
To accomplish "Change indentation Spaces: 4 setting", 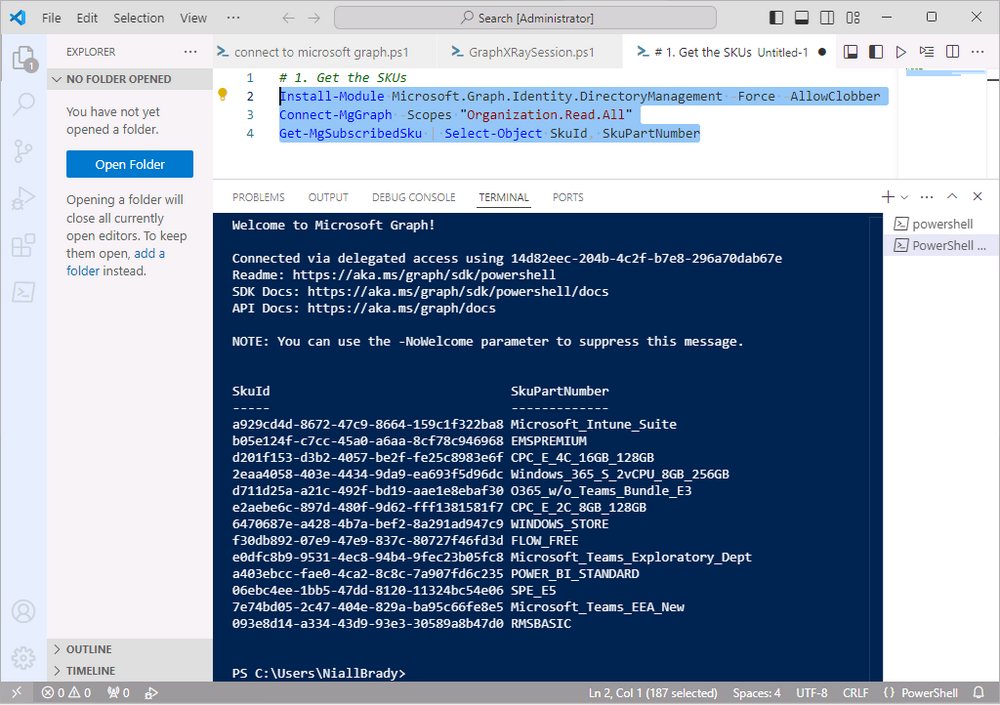I will point(756,692).
